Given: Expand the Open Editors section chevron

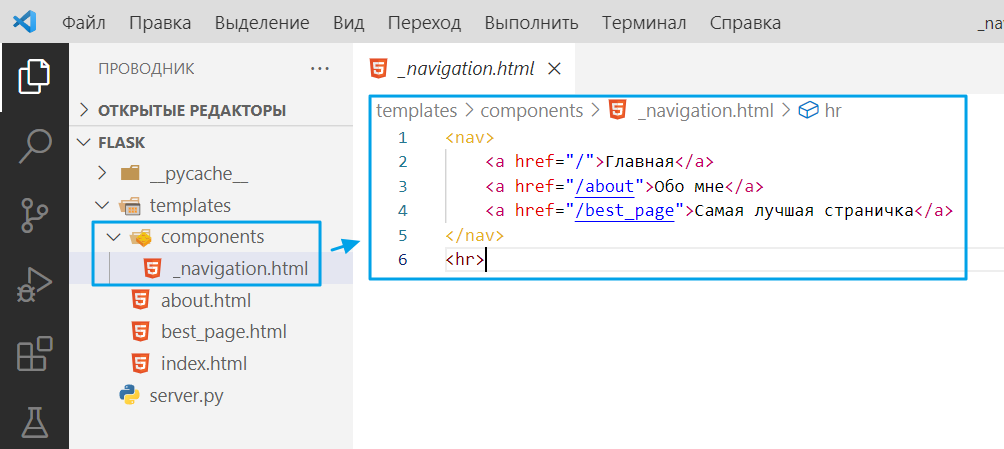Looking at the screenshot, I should [83, 110].
